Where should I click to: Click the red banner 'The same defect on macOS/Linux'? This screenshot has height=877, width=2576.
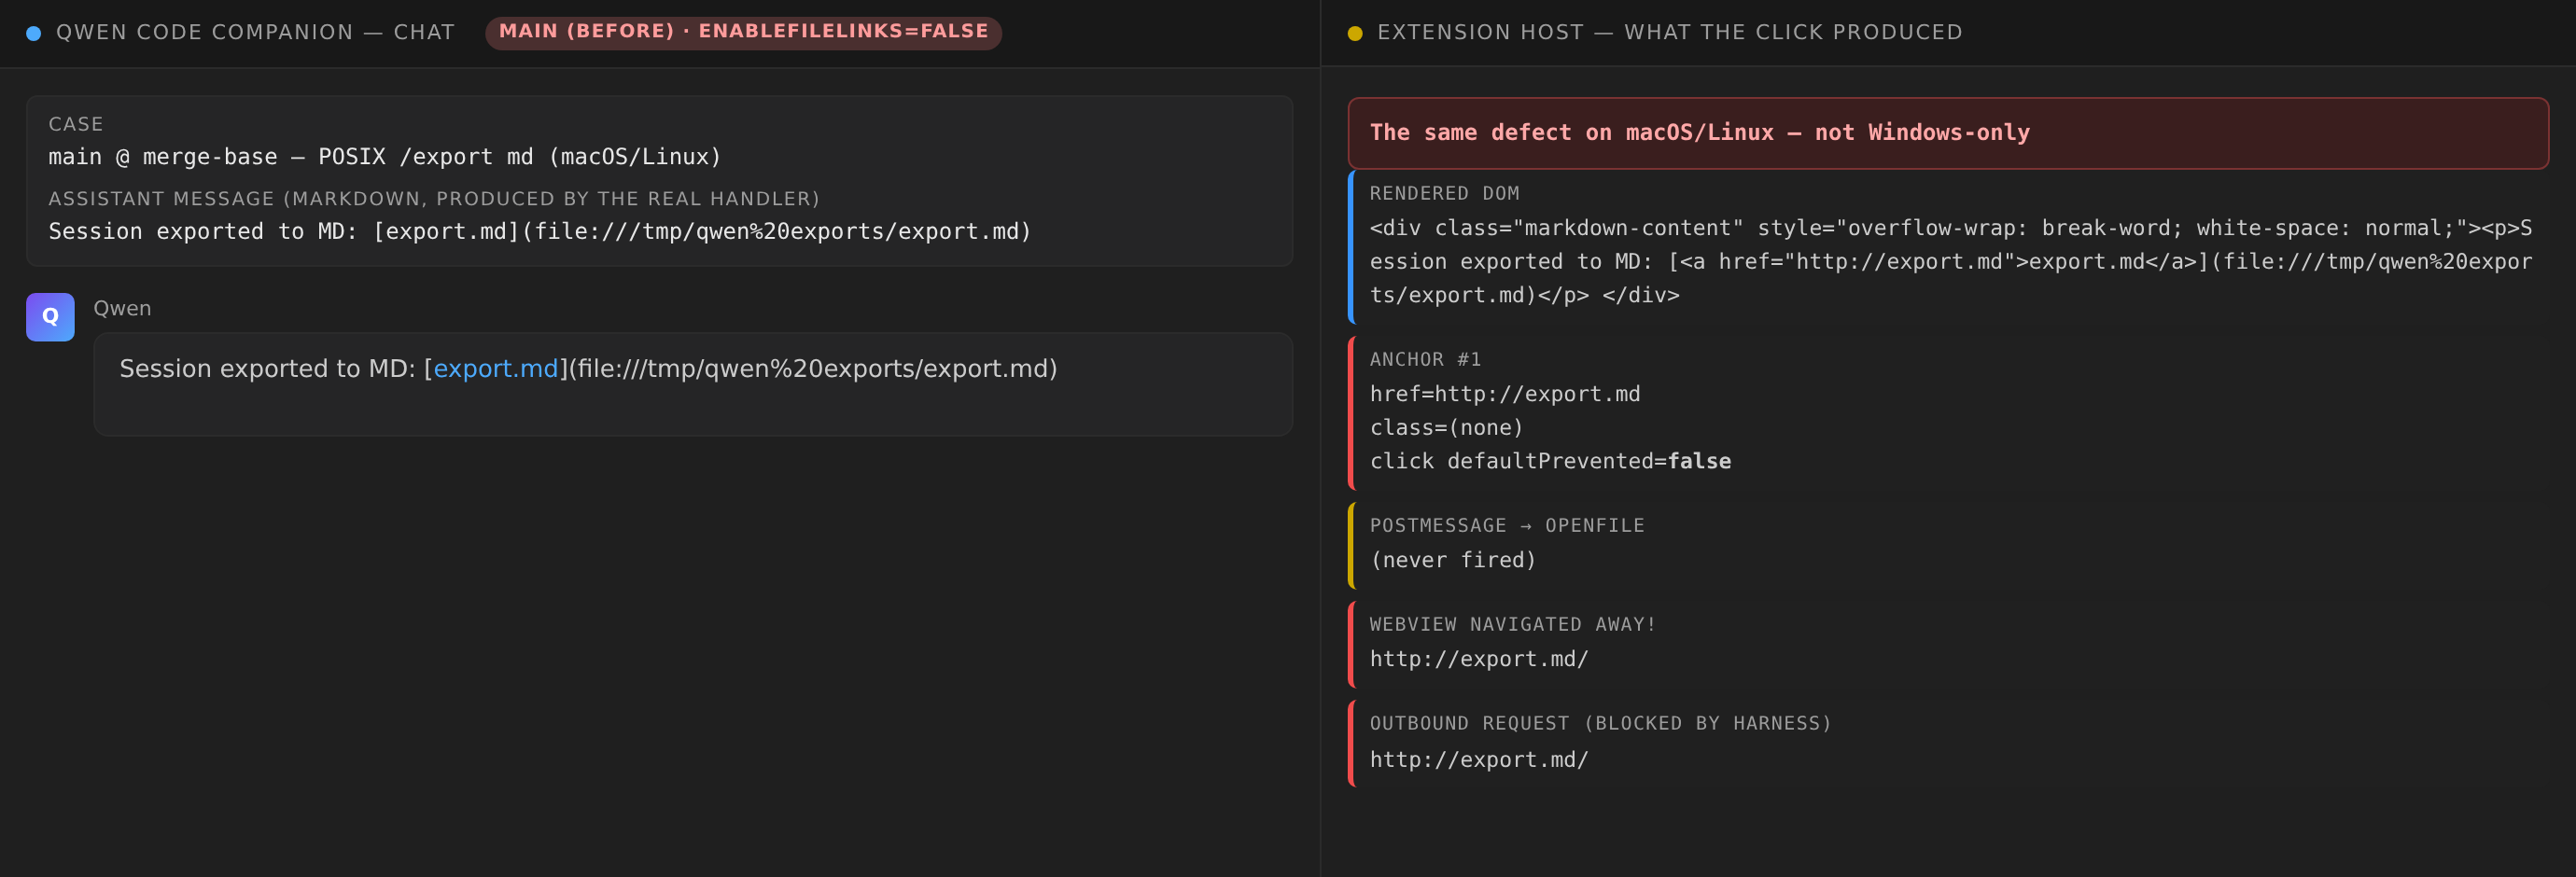pos(1948,133)
